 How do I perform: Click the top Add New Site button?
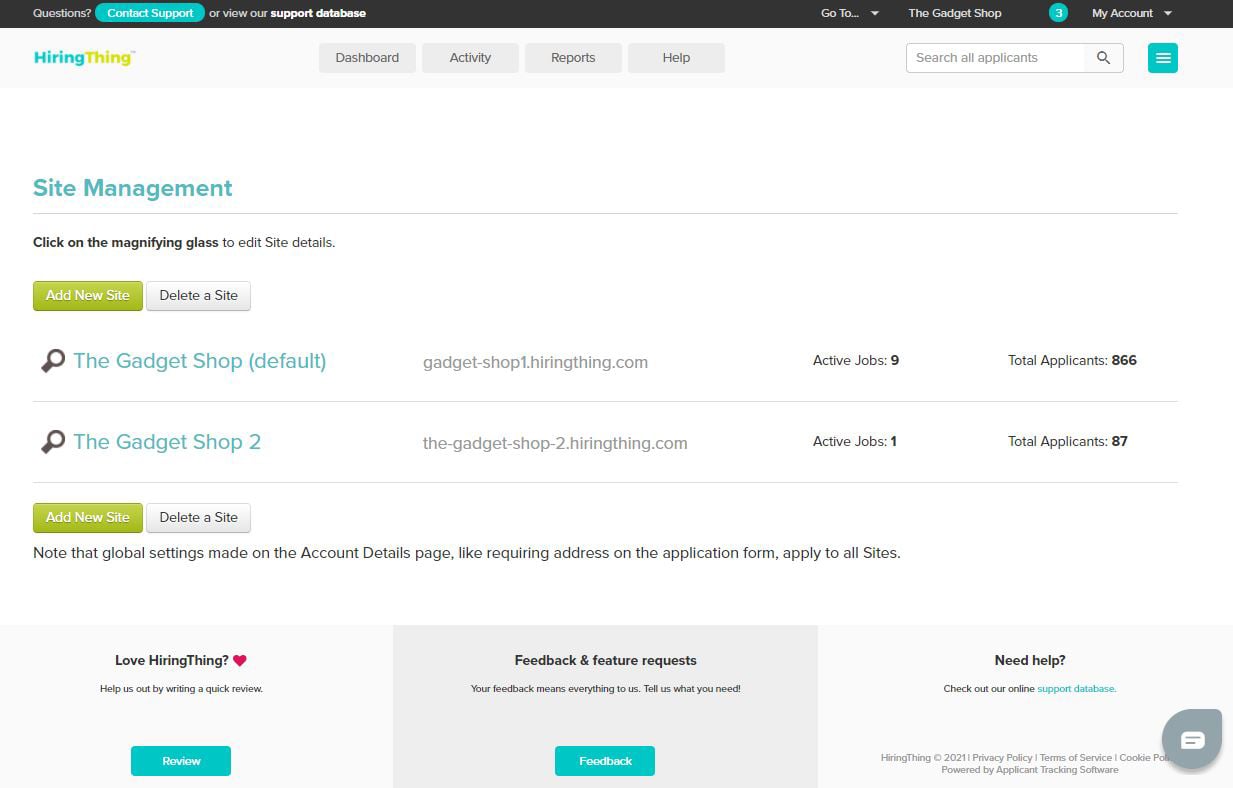pyautogui.click(x=88, y=295)
